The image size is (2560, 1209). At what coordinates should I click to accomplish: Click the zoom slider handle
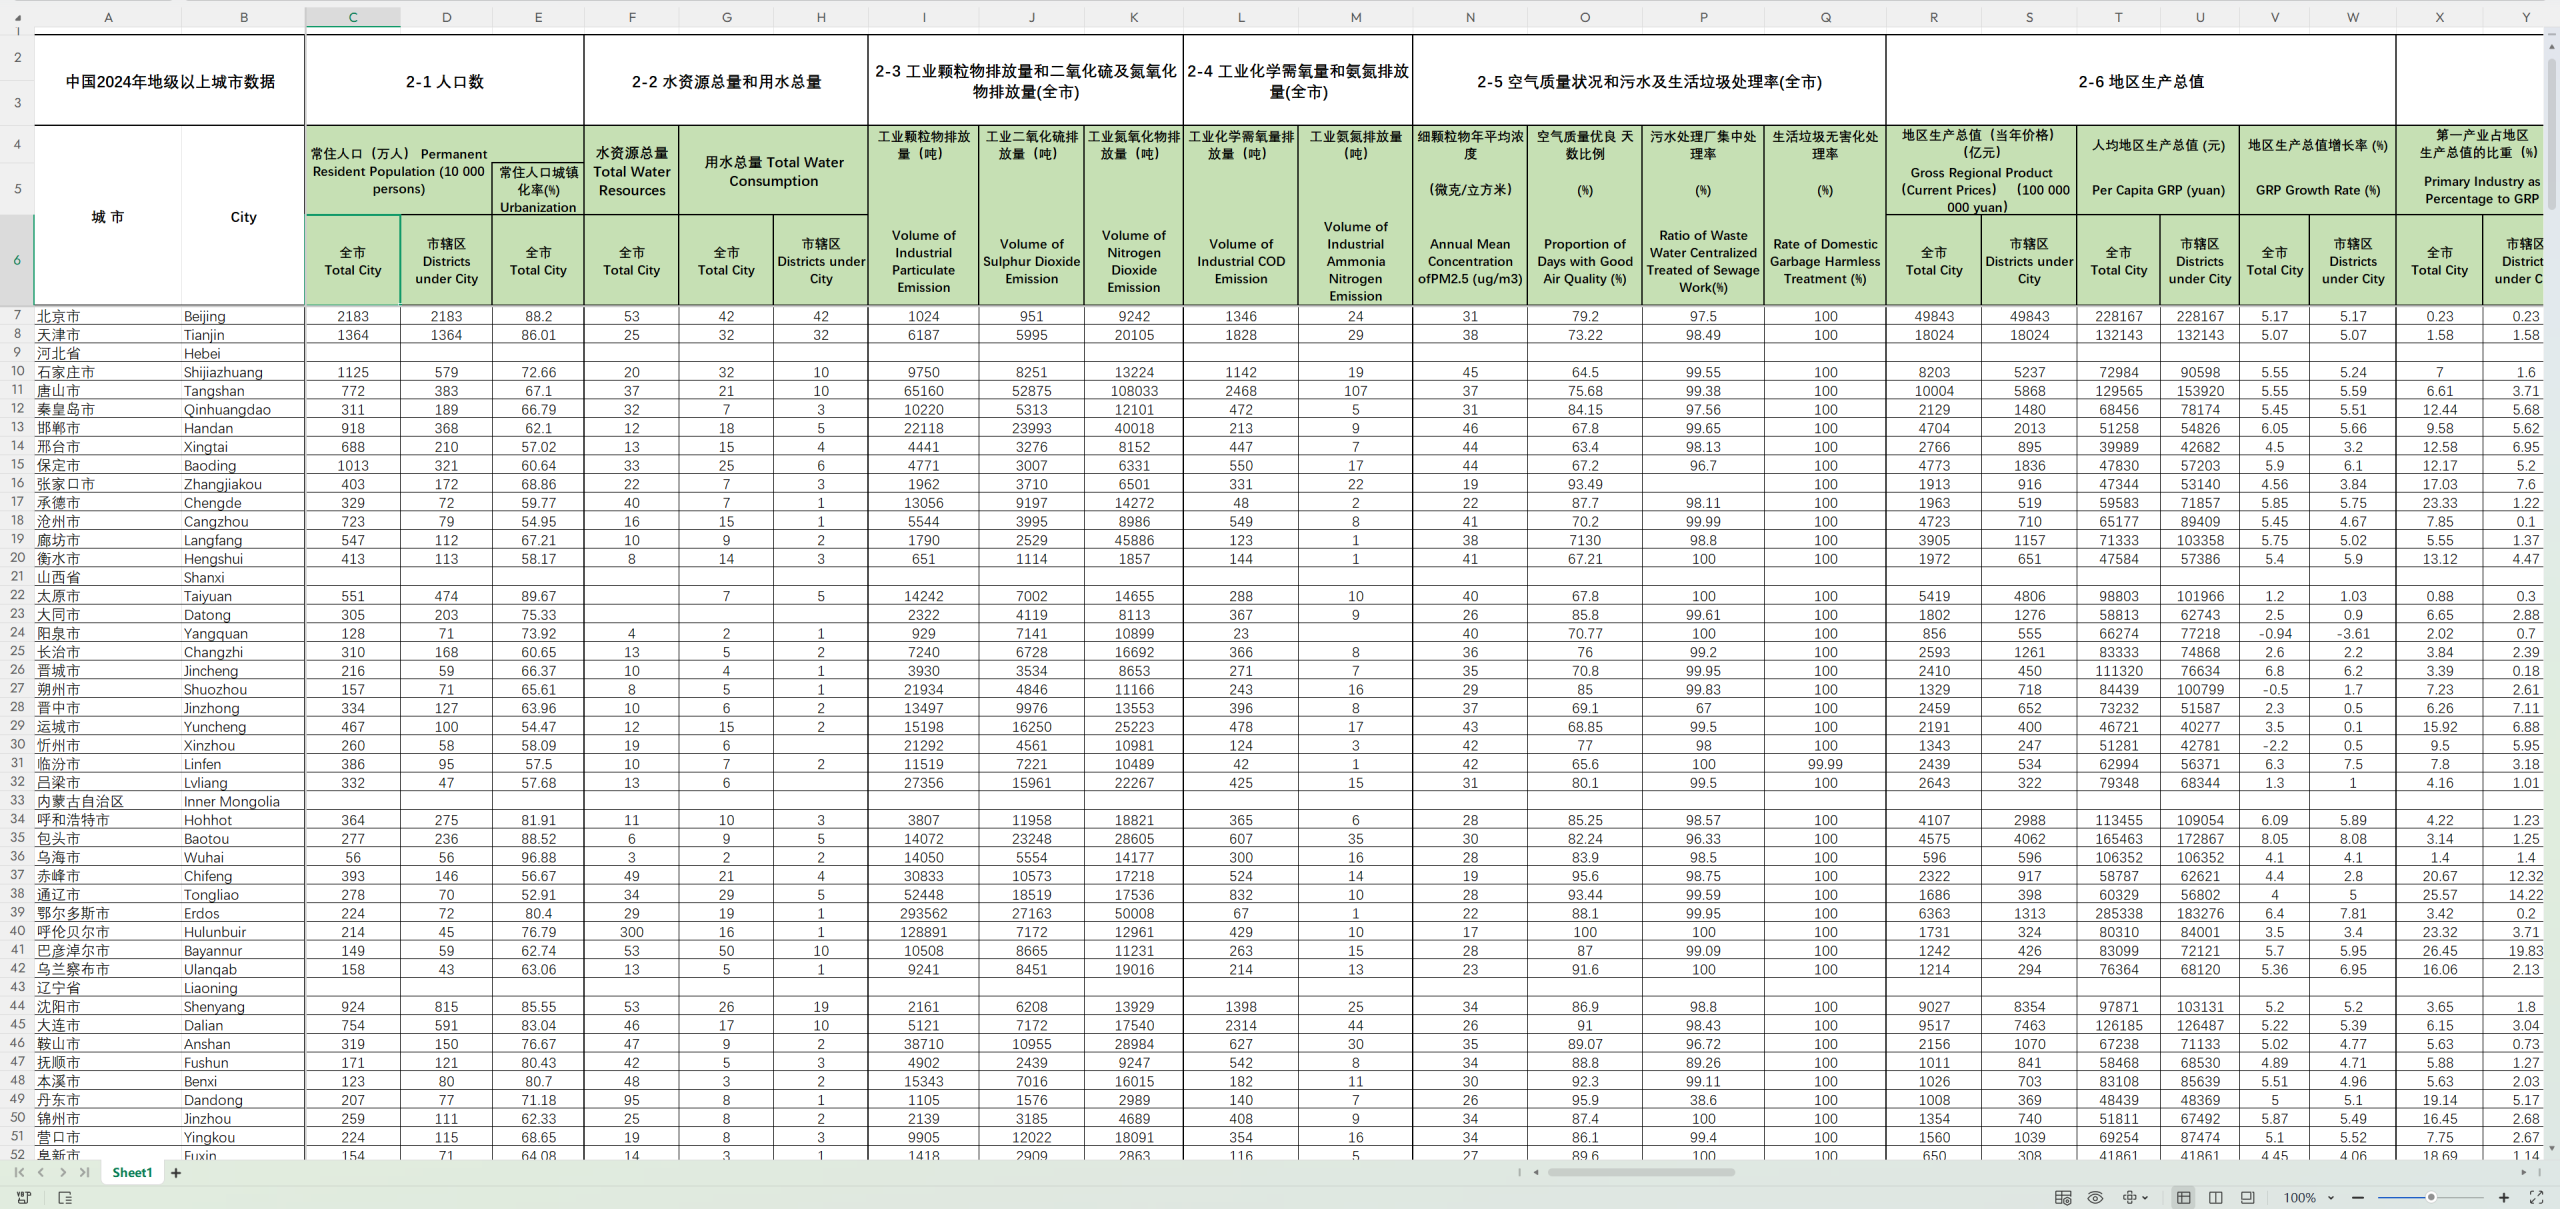2431,1197
